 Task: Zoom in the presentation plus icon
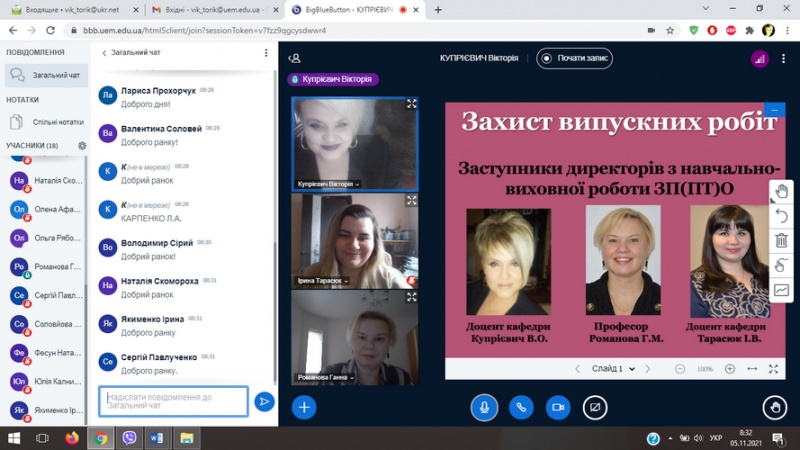coord(730,368)
